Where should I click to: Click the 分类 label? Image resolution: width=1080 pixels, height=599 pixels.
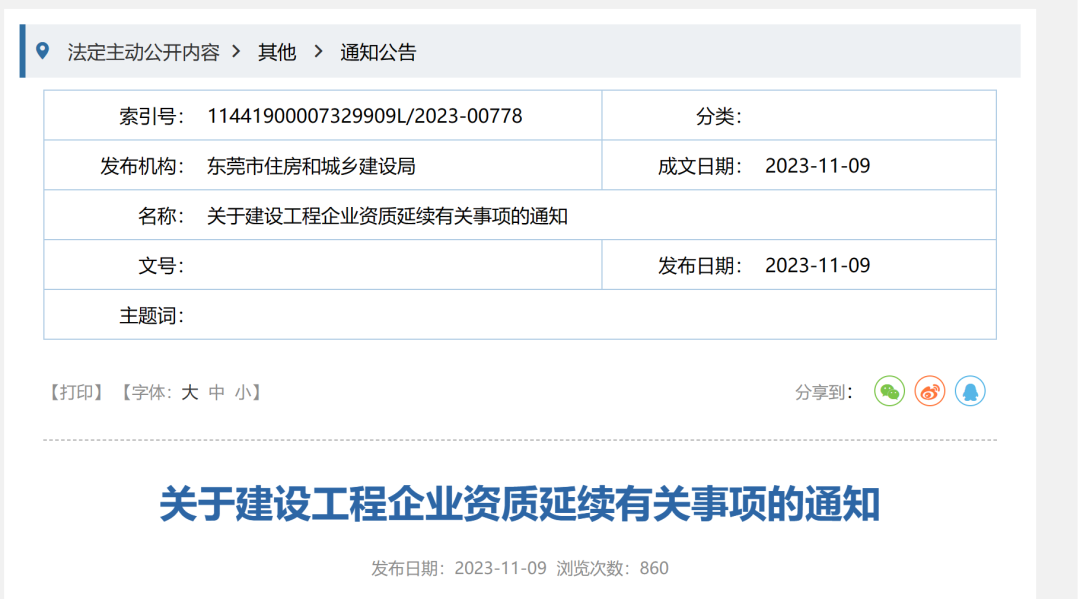tap(719, 116)
